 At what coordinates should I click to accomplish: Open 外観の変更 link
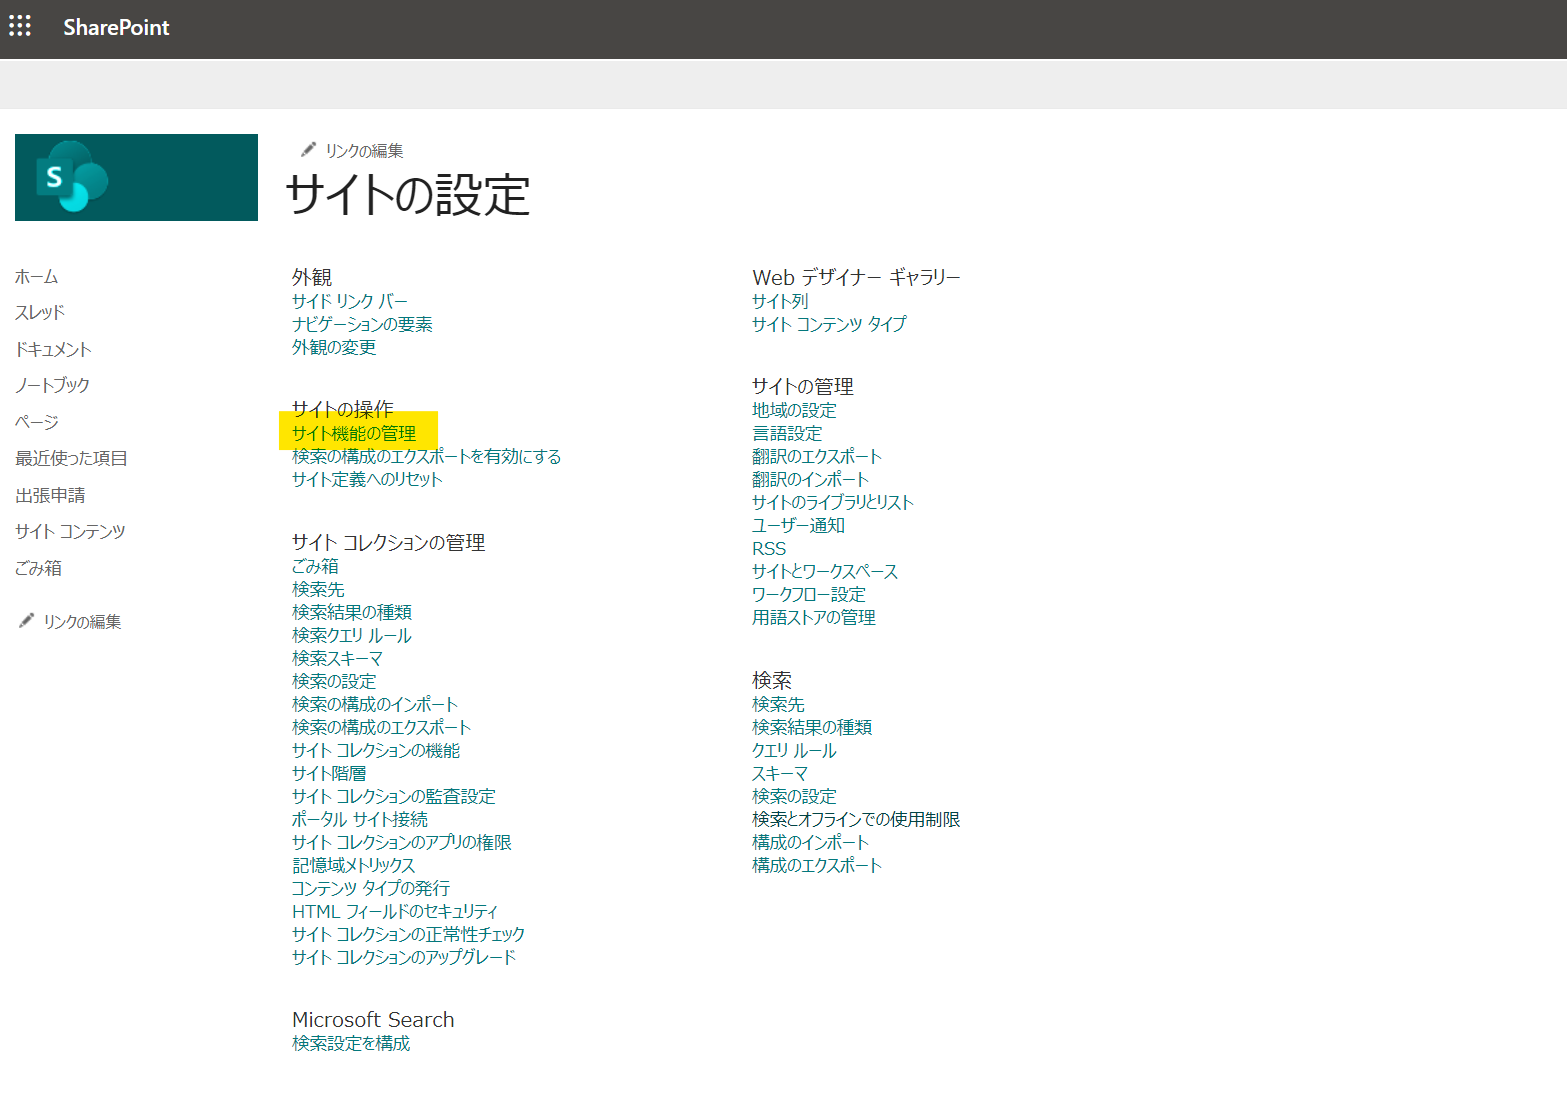point(334,347)
